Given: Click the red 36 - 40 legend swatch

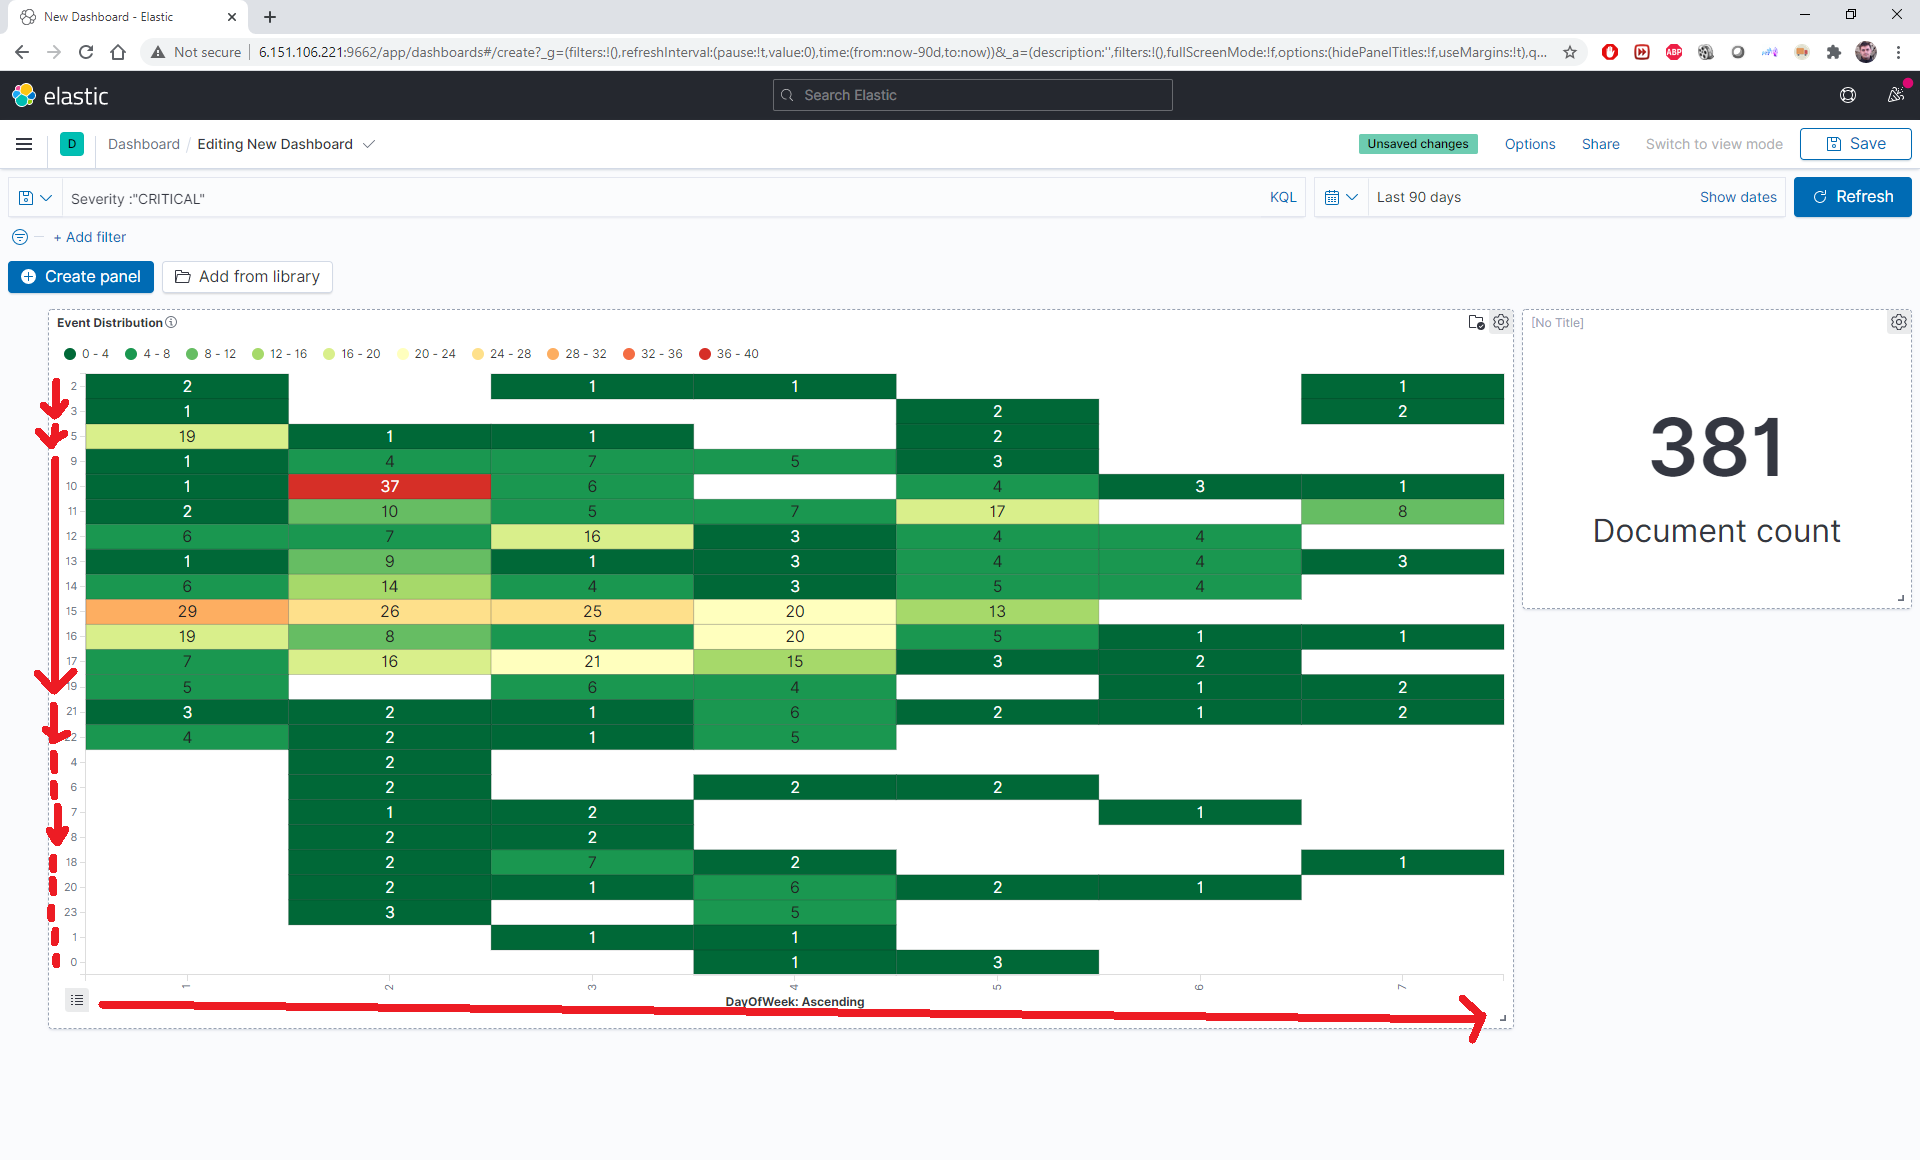Looking at the screenshot, I should (705, 354).
